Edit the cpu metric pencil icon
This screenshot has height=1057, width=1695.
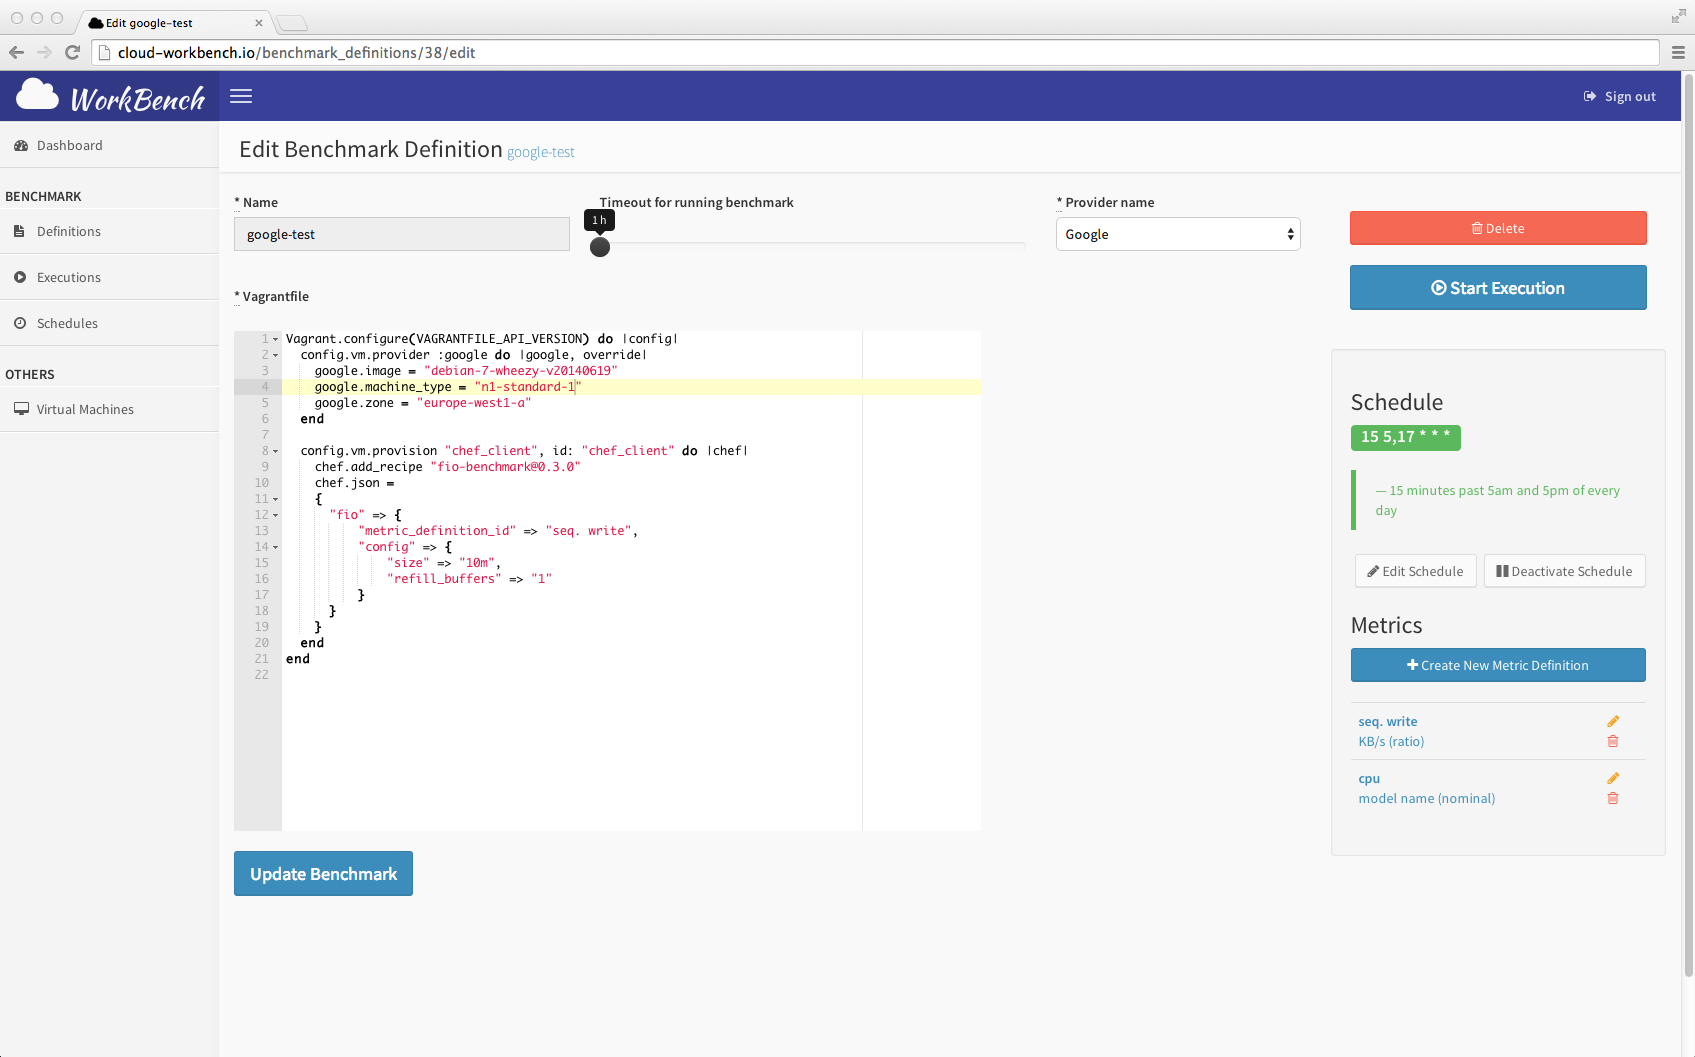(x=1612, y=778)
